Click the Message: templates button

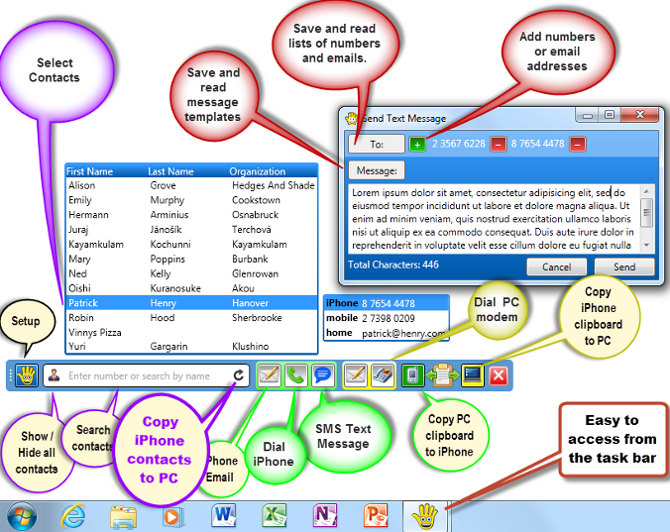[376, 170]
